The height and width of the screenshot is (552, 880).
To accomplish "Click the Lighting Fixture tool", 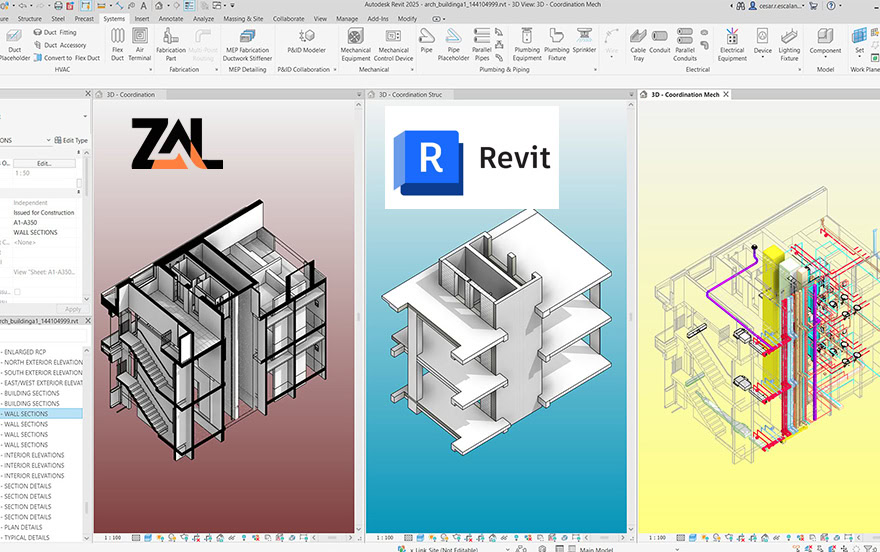I will pyautogui.click(x=789, y=42).
